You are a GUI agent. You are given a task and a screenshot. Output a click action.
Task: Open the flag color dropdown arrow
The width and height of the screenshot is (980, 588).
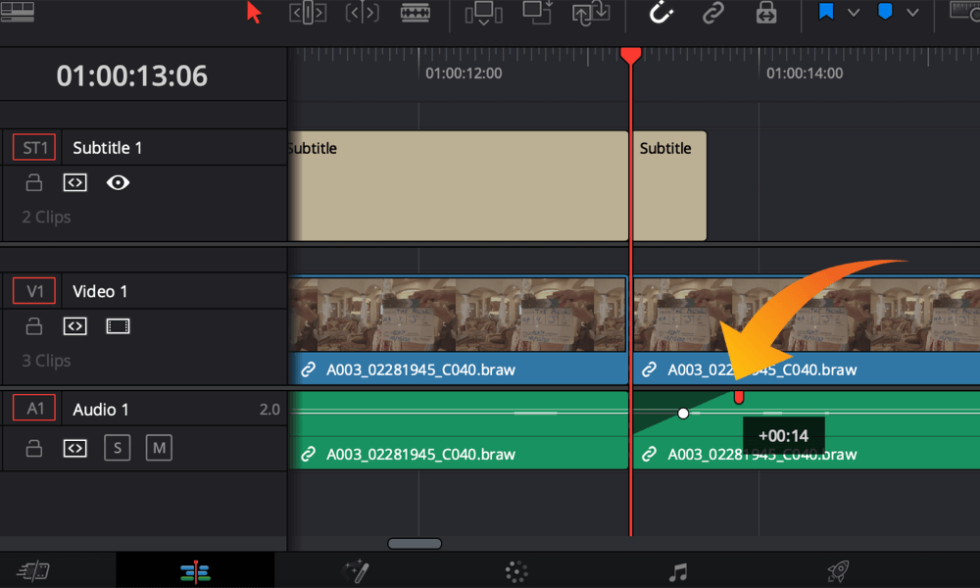853,13
